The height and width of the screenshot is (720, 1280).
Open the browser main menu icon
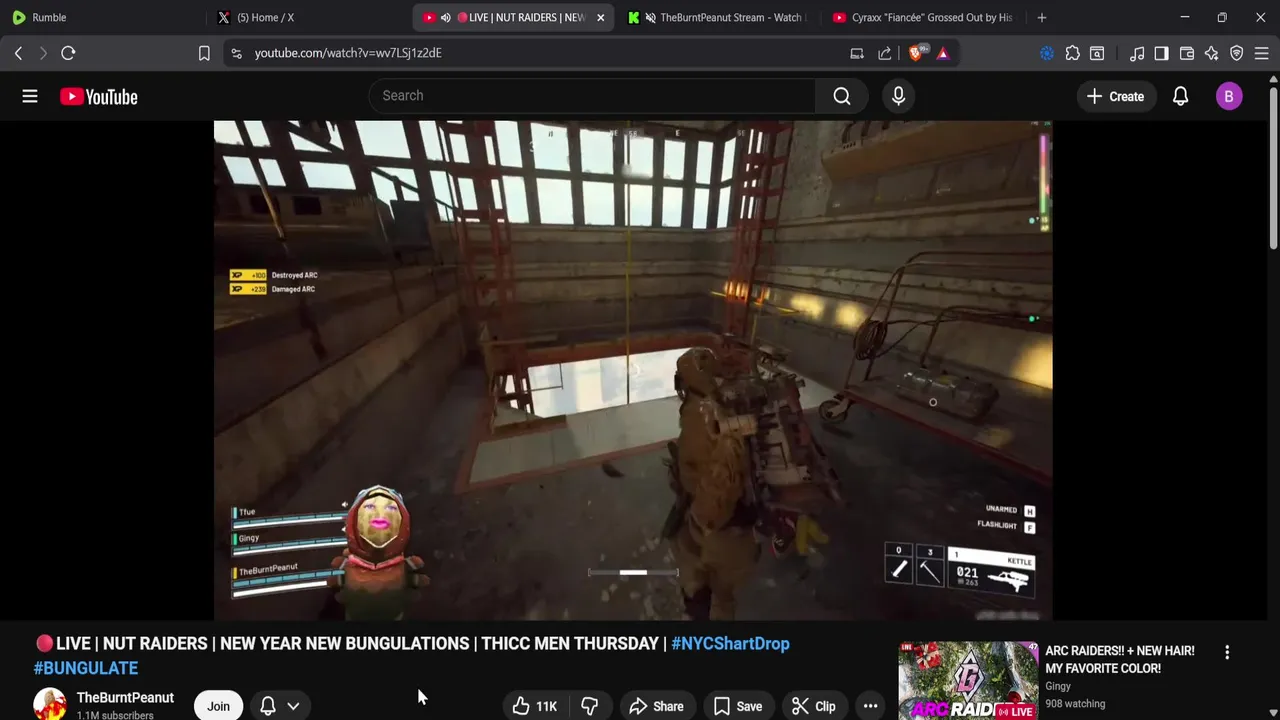pos(1262,53)
